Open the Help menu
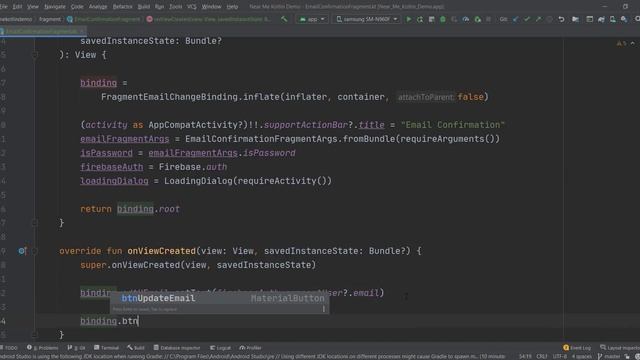640x360 pixels. coord(232,7)
